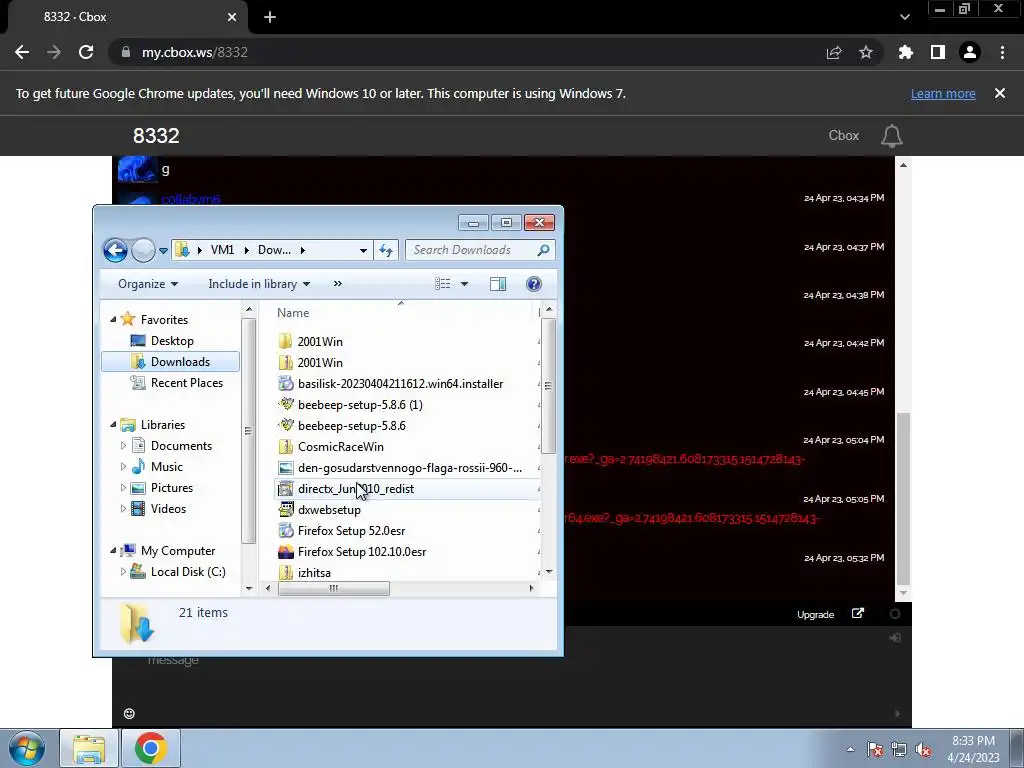Select beebeep-setup-5.8.6 (1) file
Viewport: 1024px width, 768px height.
coord(360,405)
